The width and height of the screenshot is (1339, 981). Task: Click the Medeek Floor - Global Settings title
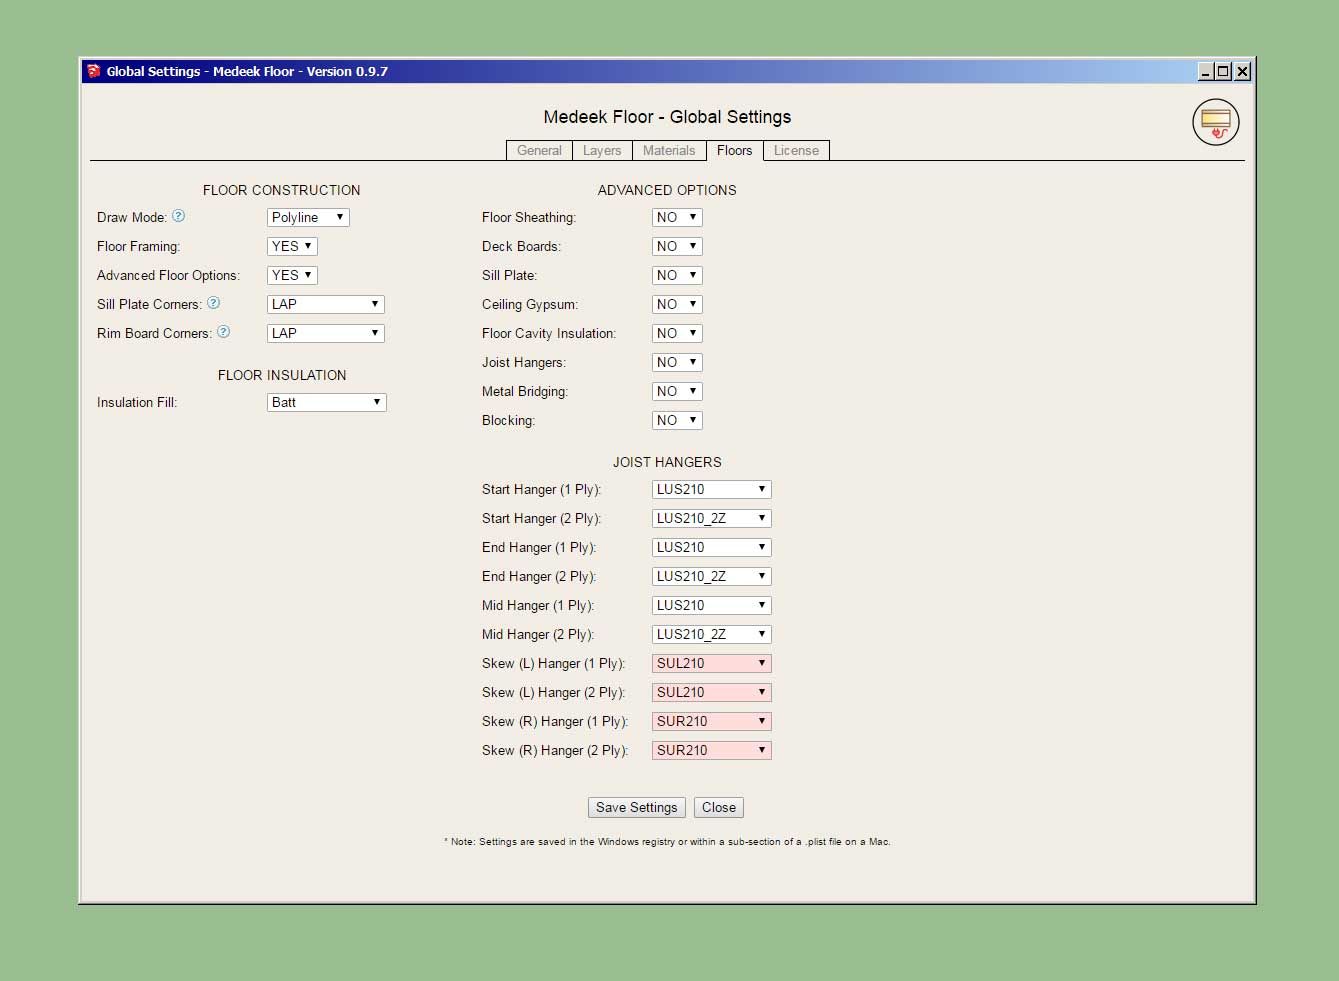667,117
